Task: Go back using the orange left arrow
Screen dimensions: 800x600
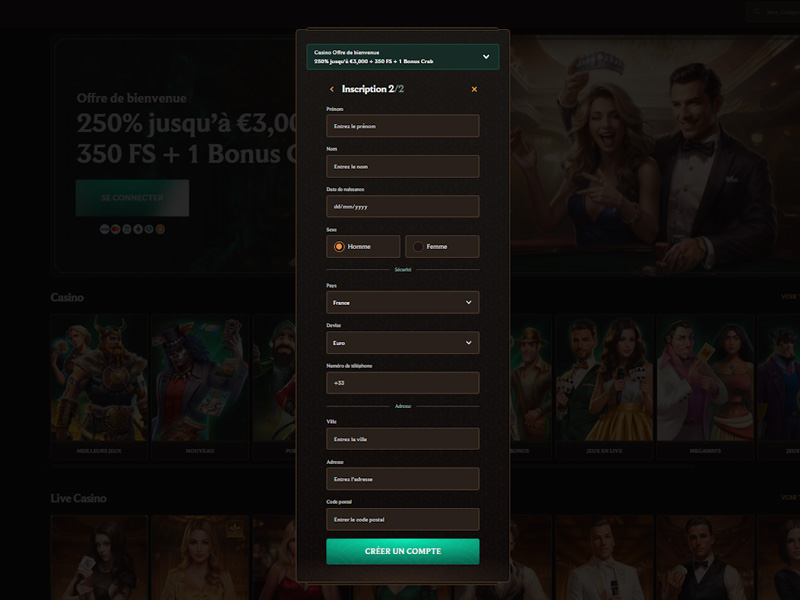Action: coord(331,89)
